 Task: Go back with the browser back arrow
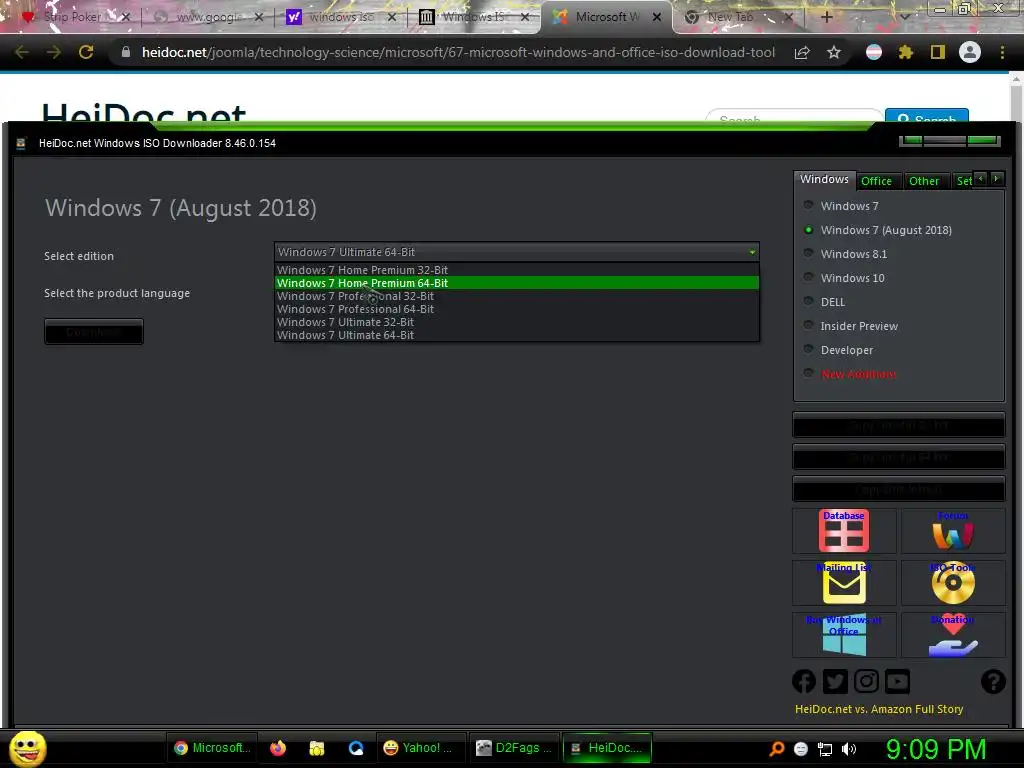[22, 52]
